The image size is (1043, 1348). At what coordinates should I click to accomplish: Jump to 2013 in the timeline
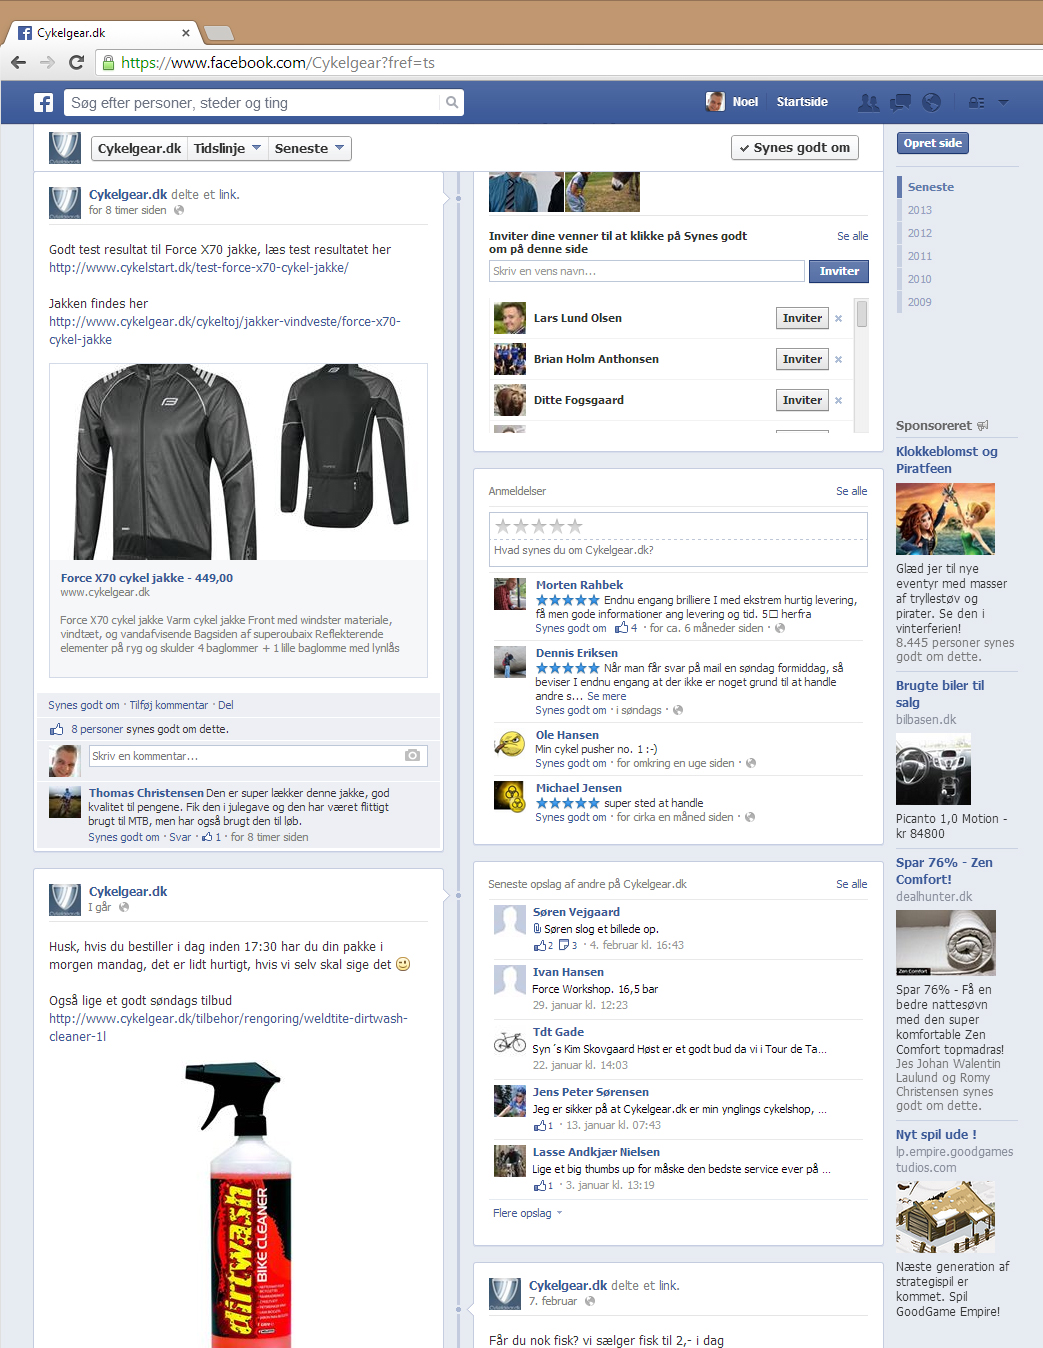point(920,210)
